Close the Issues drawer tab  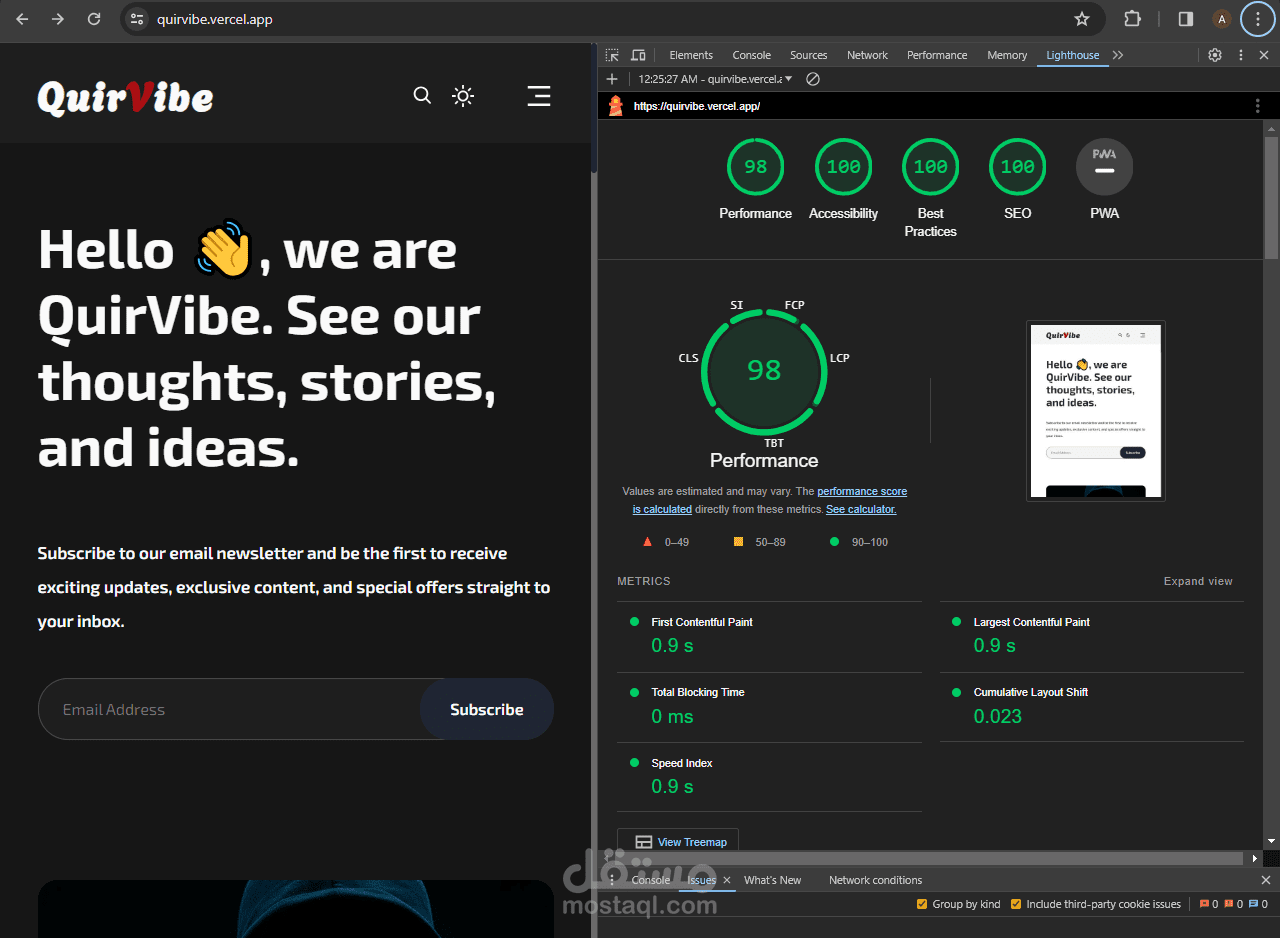[x=727, y=880]
